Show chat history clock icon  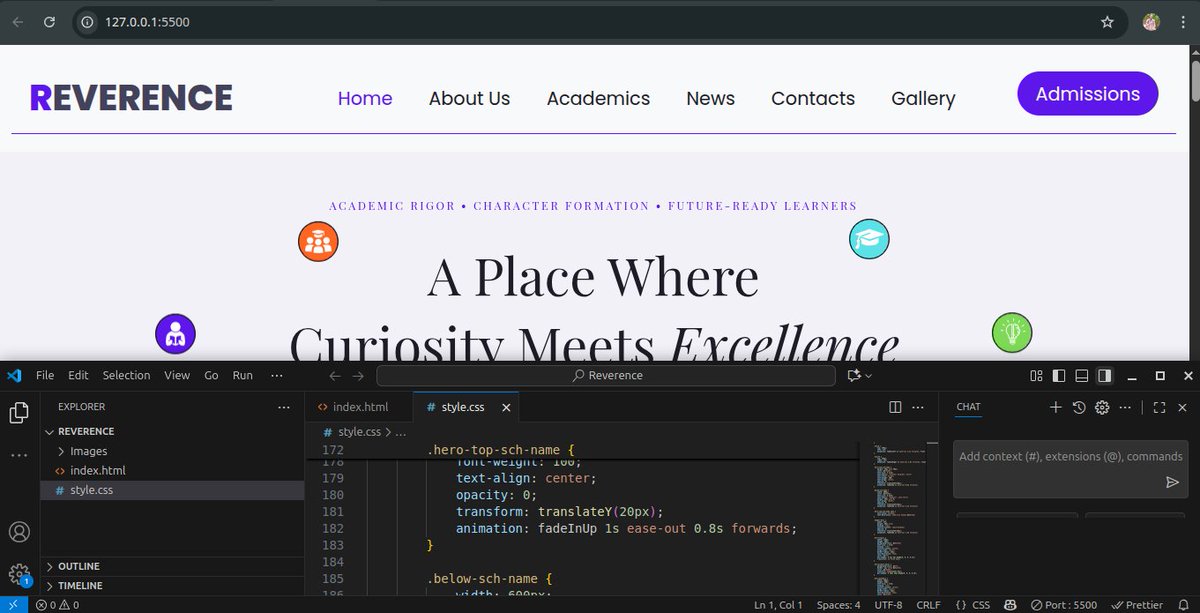click(x=1079, y=407)
